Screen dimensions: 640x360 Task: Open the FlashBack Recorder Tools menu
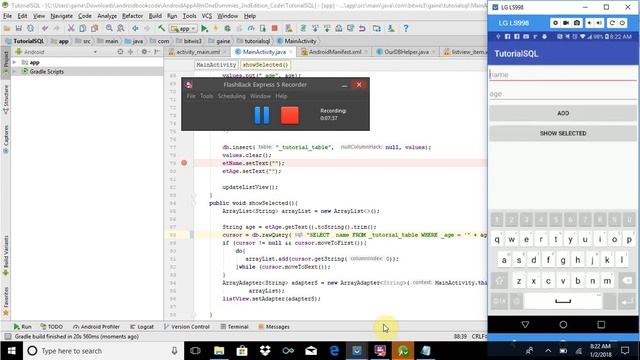point(207,96)
